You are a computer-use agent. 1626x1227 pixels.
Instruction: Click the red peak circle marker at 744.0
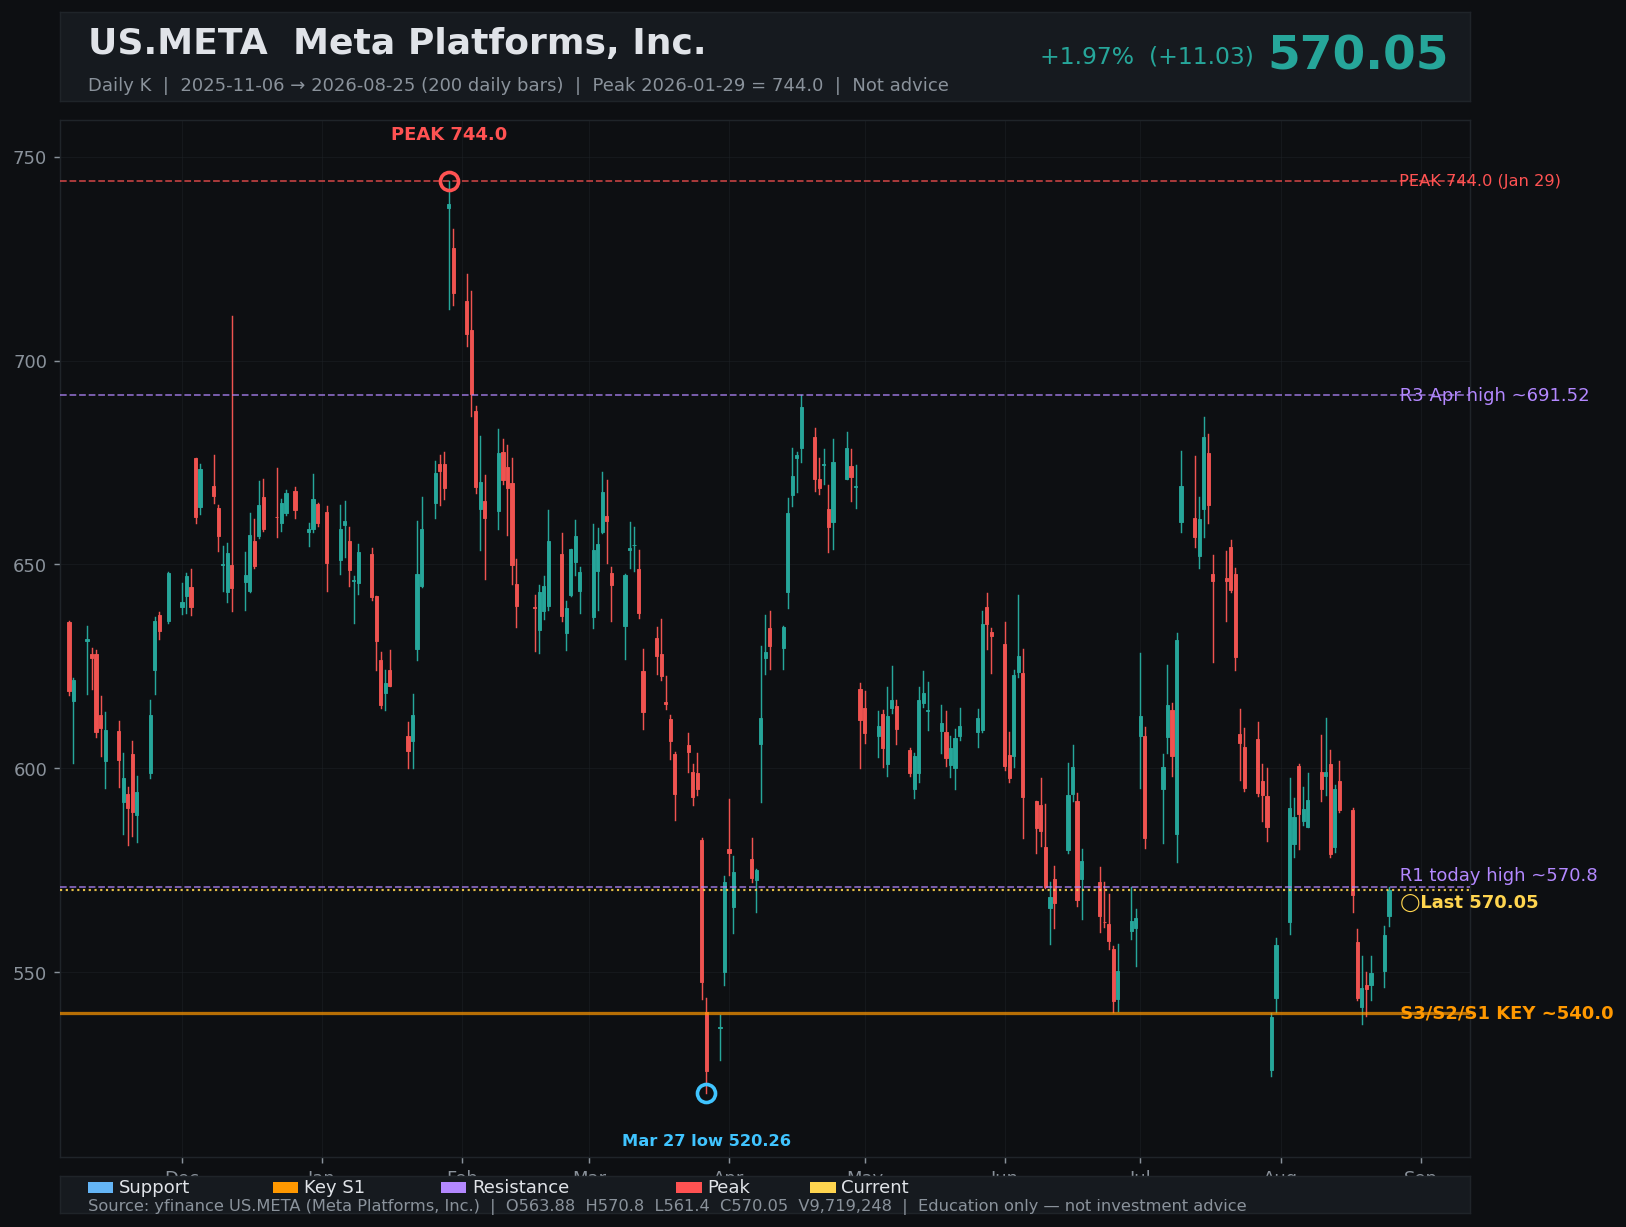pos(449,181)
